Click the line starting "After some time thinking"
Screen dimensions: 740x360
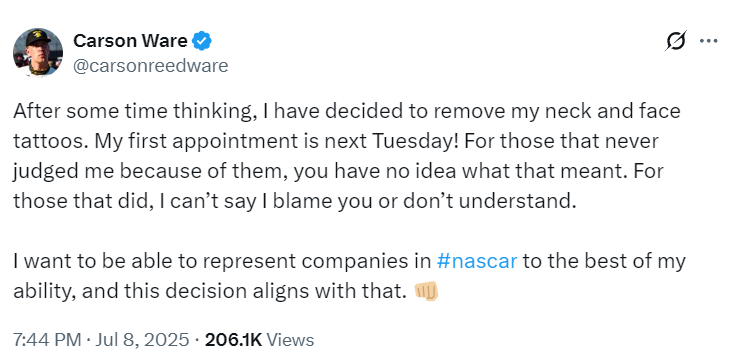coord(347,111)
